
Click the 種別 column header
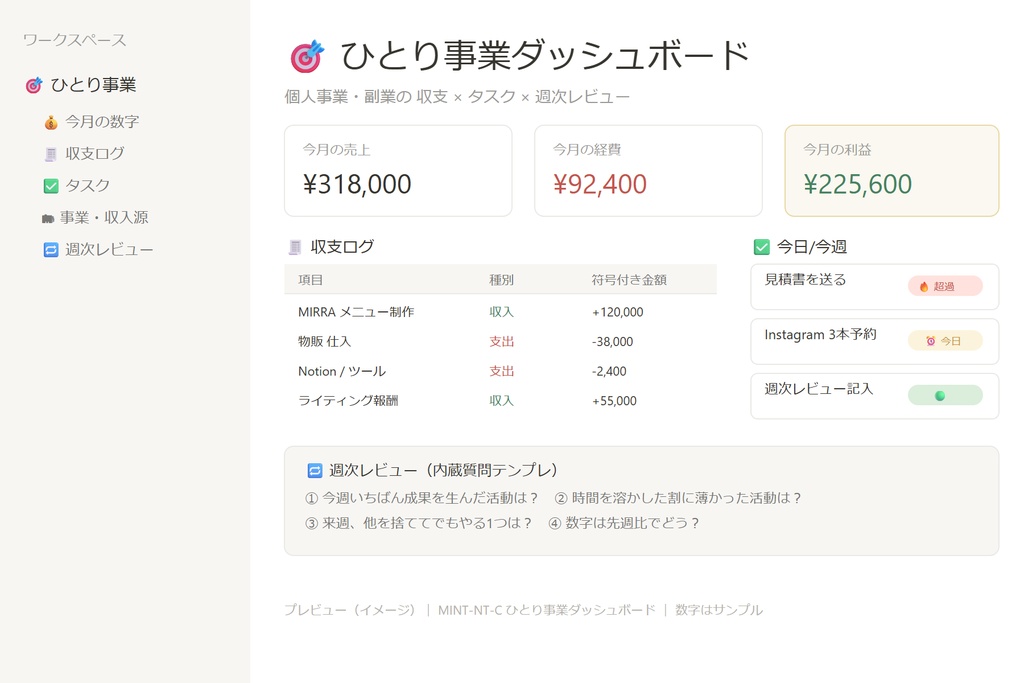click(x=502, y=280)
